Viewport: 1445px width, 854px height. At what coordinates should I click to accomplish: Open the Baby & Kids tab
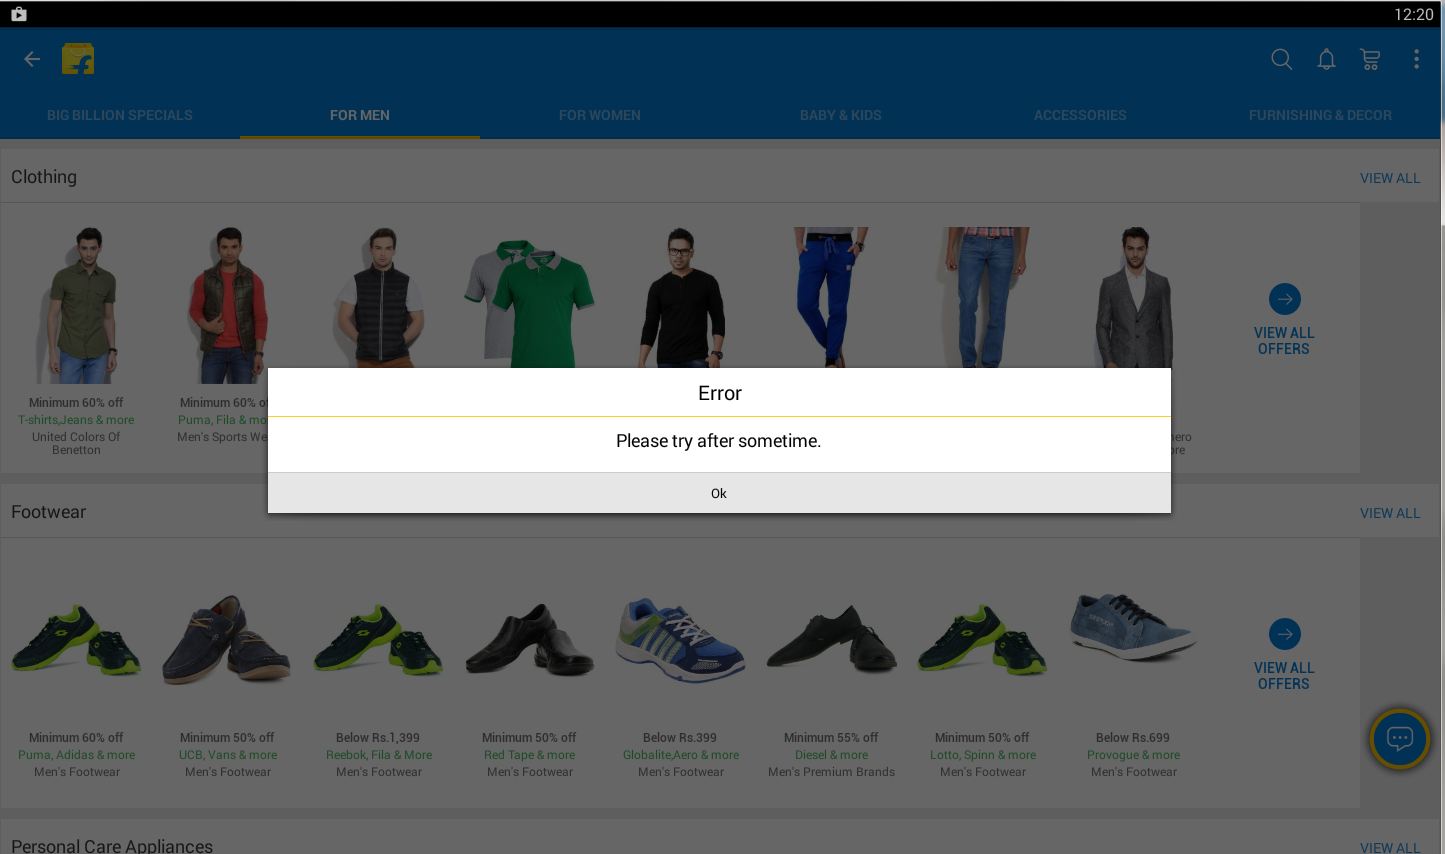coord(841,115)
